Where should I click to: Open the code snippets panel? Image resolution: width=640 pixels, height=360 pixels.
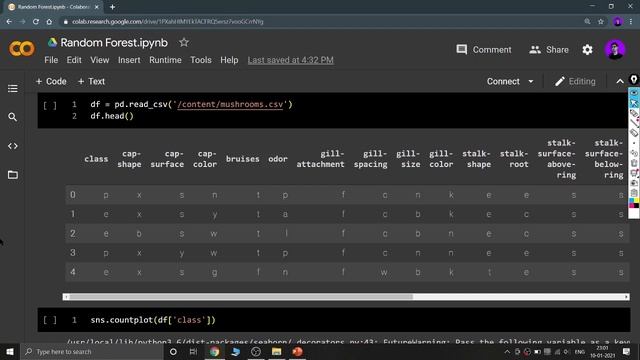coord(13,146)
